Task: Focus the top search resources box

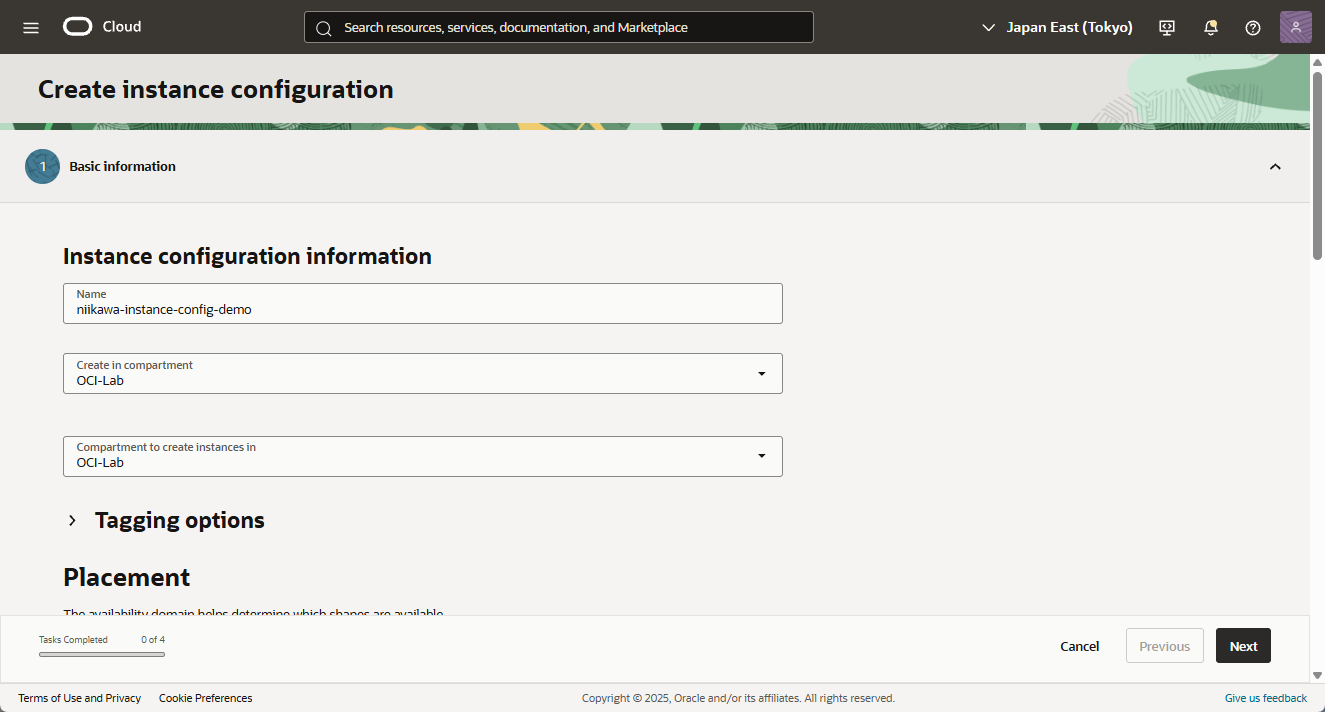Action: click(x=570, y=27)
